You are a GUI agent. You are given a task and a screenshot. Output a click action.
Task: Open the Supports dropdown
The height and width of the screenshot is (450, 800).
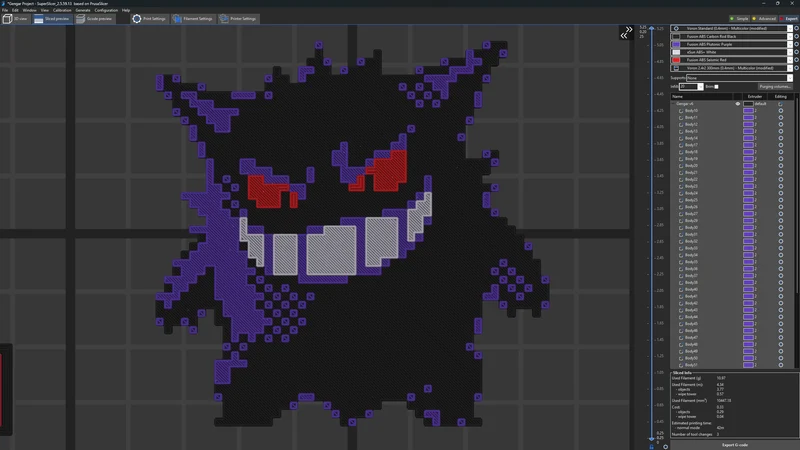pos(739,78)
